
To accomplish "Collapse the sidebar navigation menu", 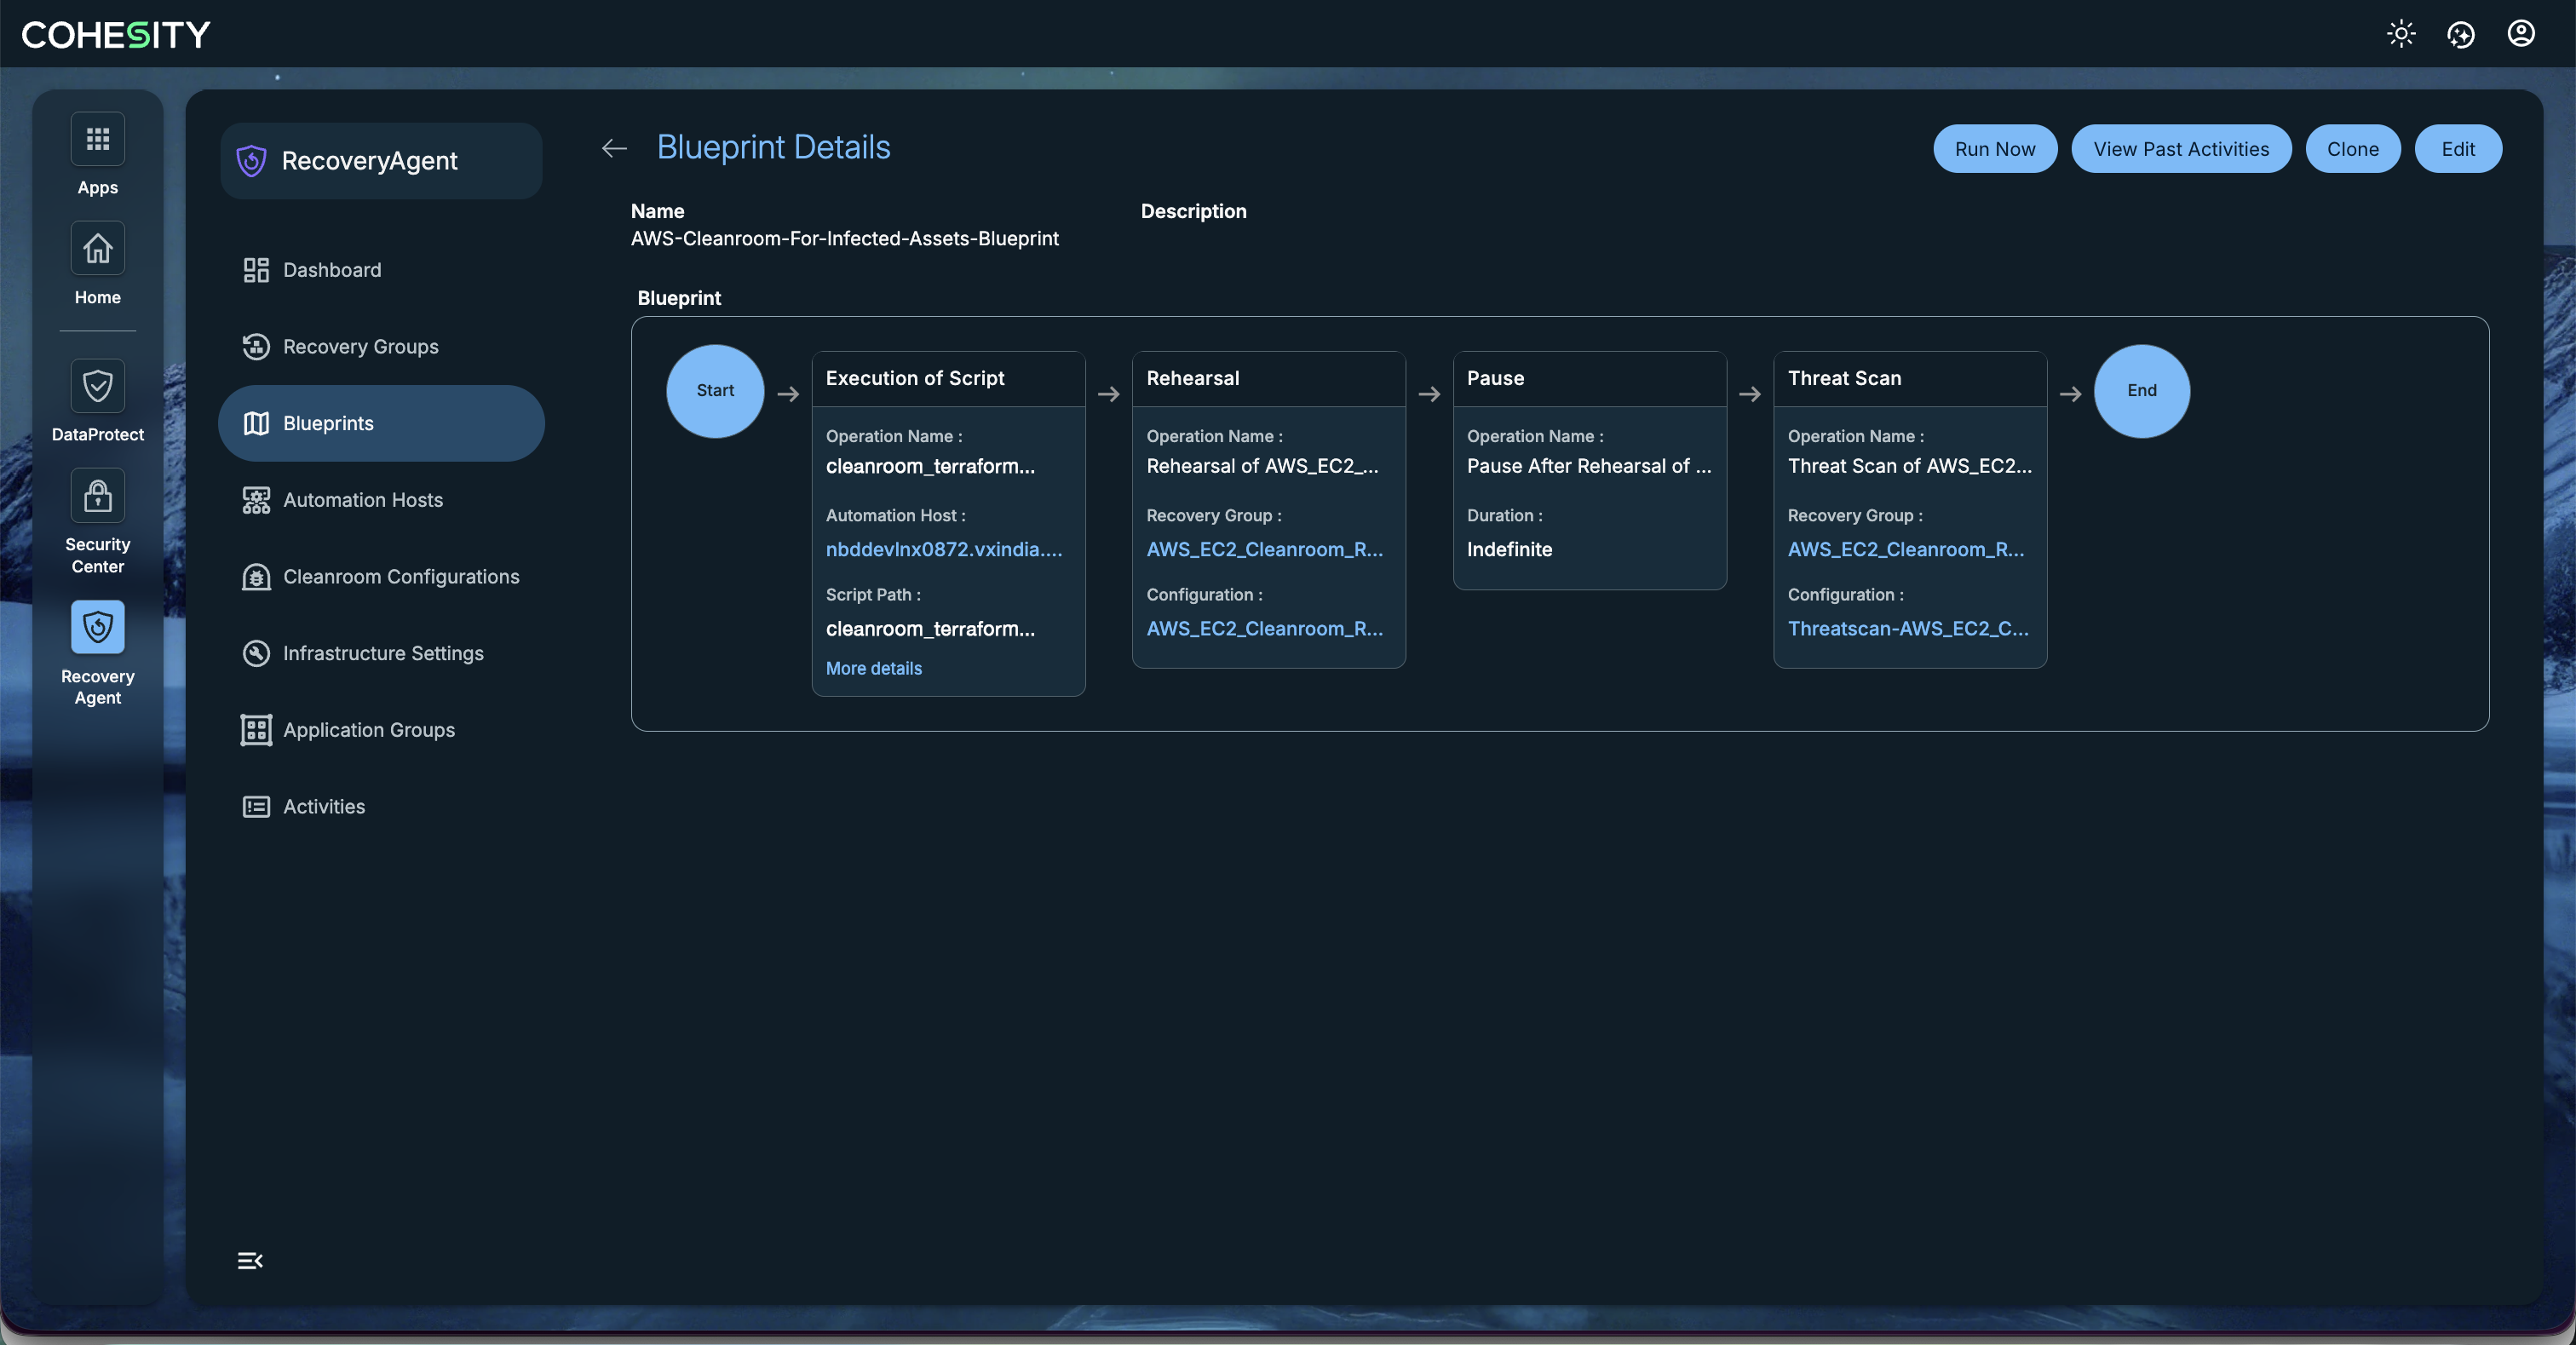I will point(250,1260).
